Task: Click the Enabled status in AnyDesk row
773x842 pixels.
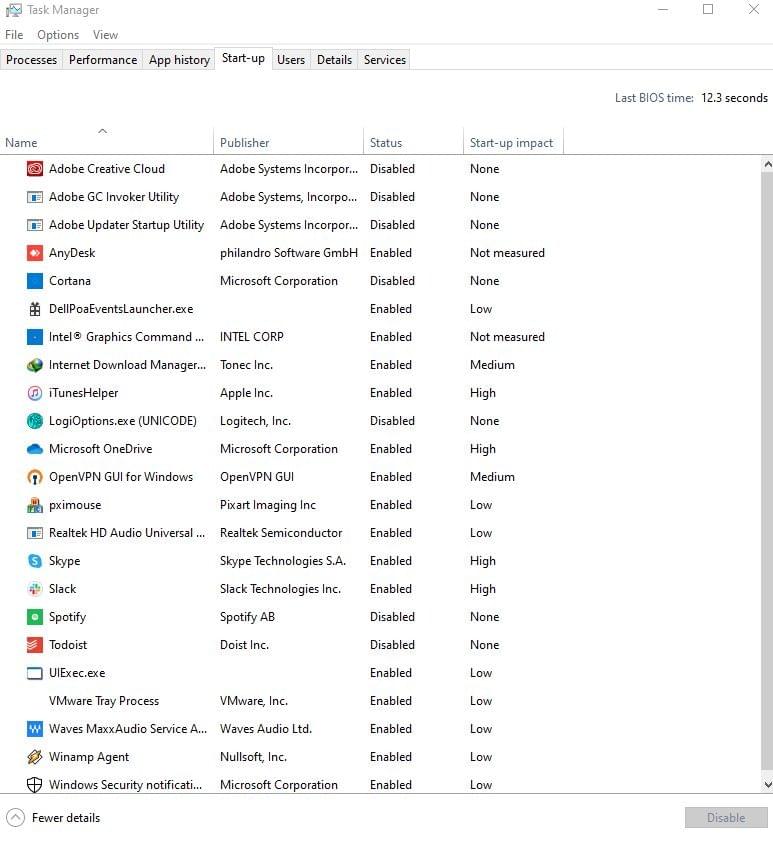Action: [x=391, y=253]
